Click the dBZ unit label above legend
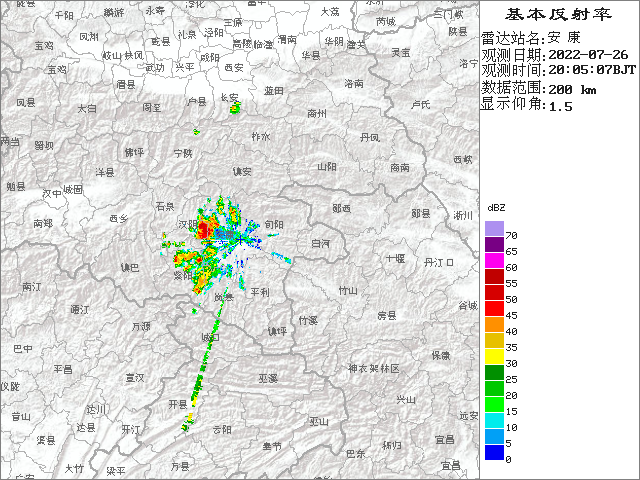 [x=495, y=206]
